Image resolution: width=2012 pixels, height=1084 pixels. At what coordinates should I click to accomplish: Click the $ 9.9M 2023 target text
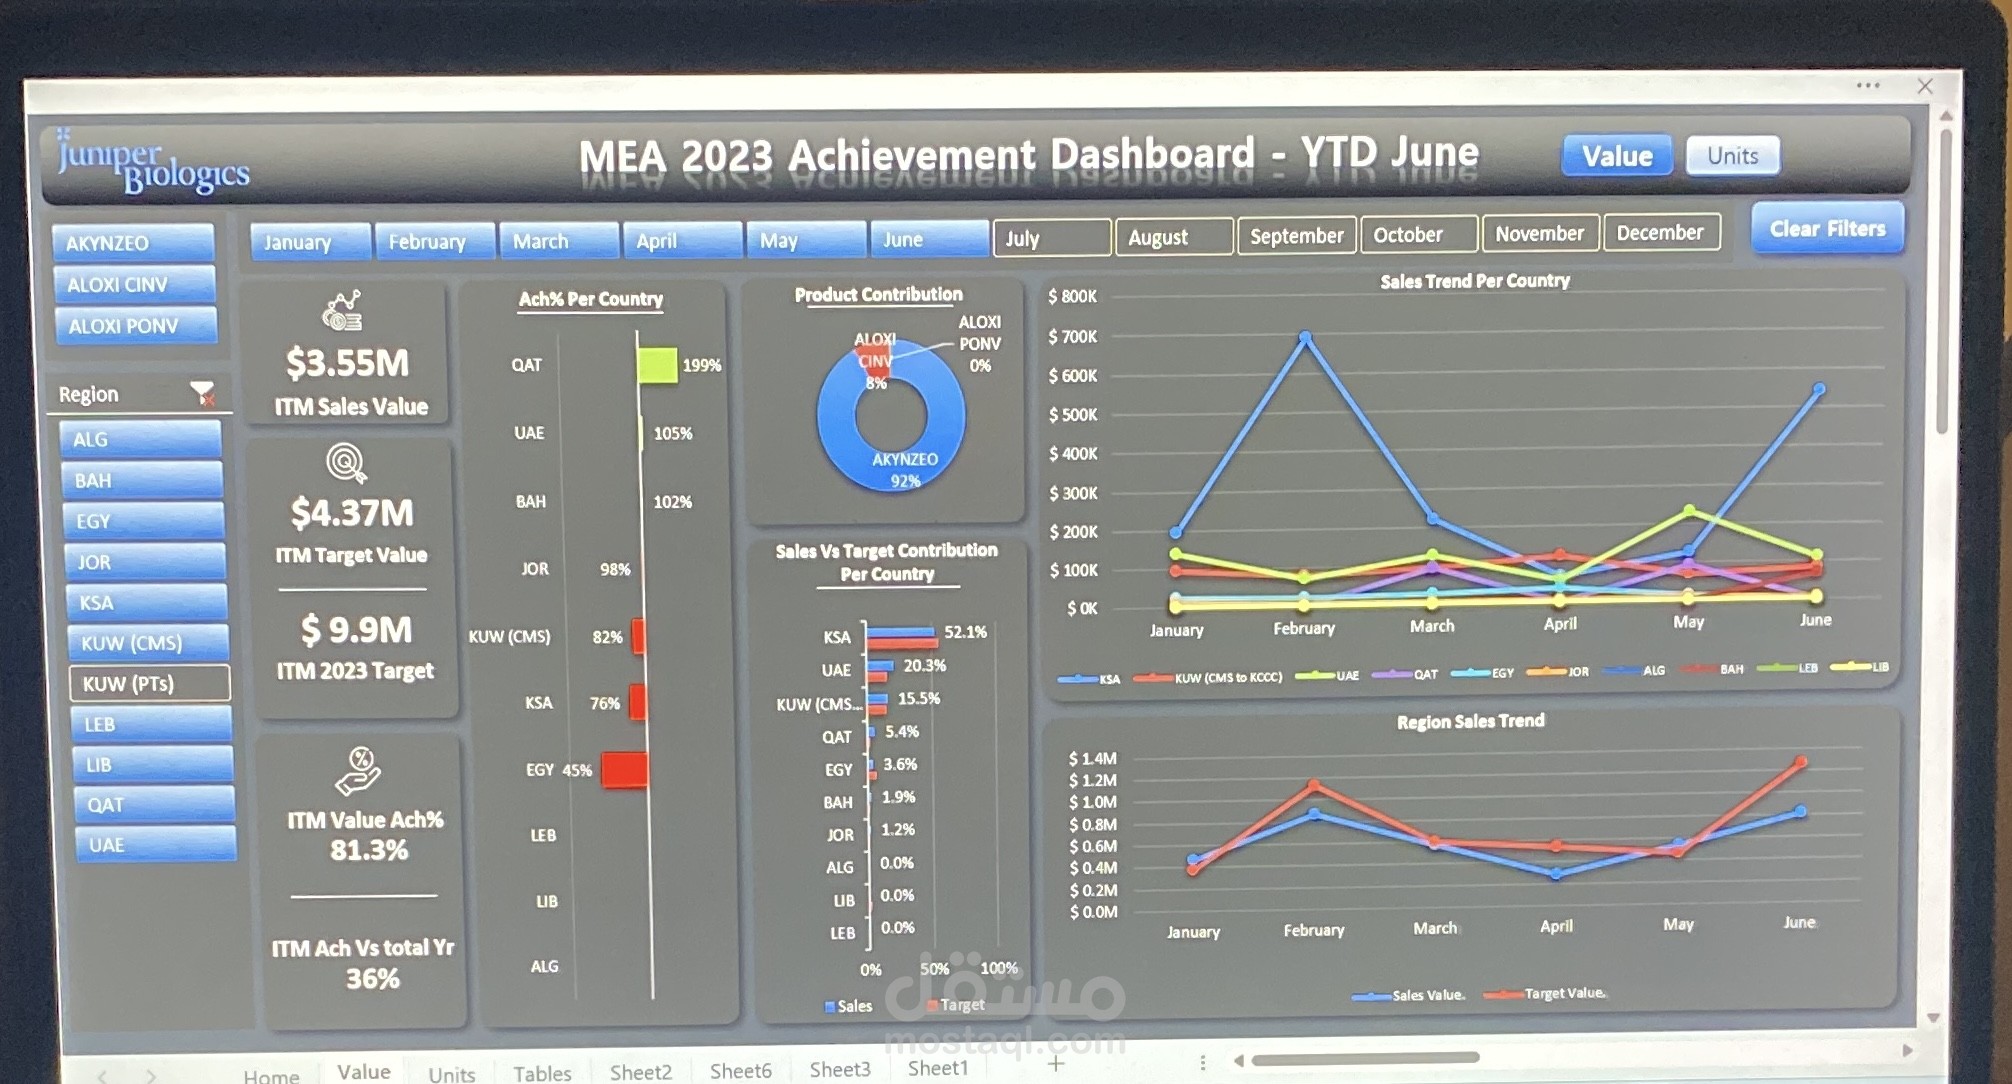(x=356, y=630)
